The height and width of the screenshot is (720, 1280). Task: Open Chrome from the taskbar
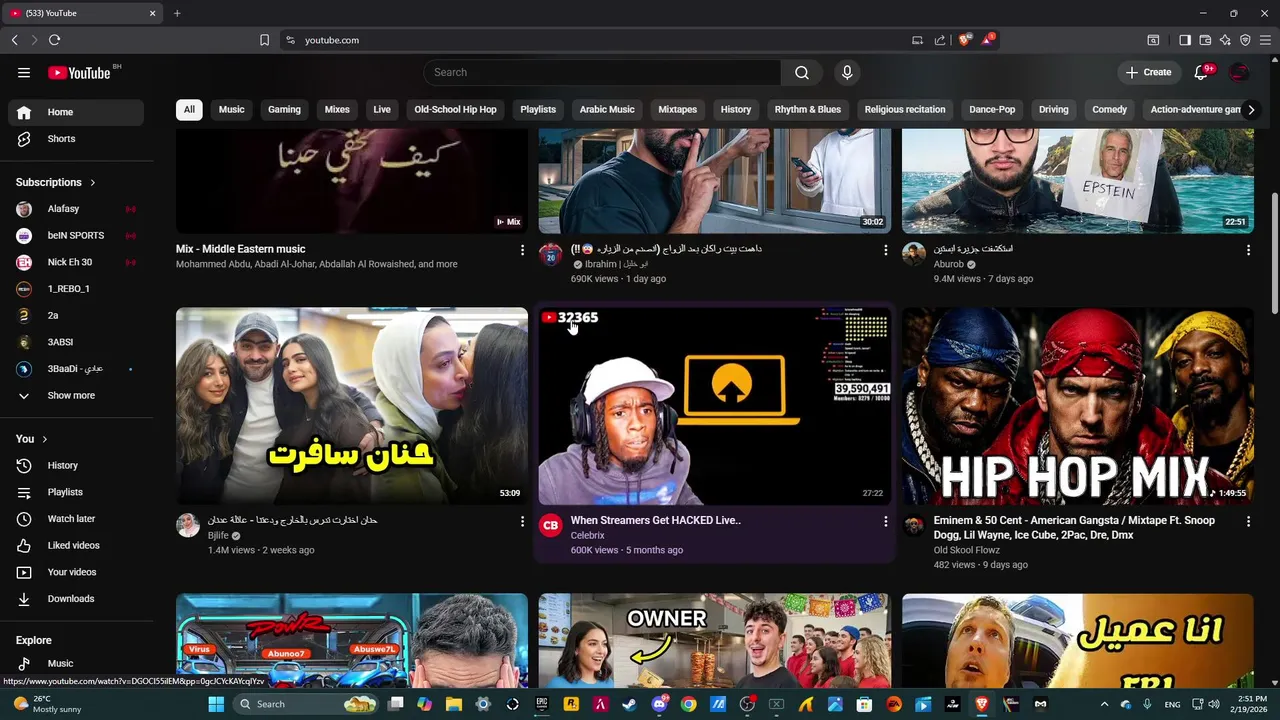(x=689, y=704)
